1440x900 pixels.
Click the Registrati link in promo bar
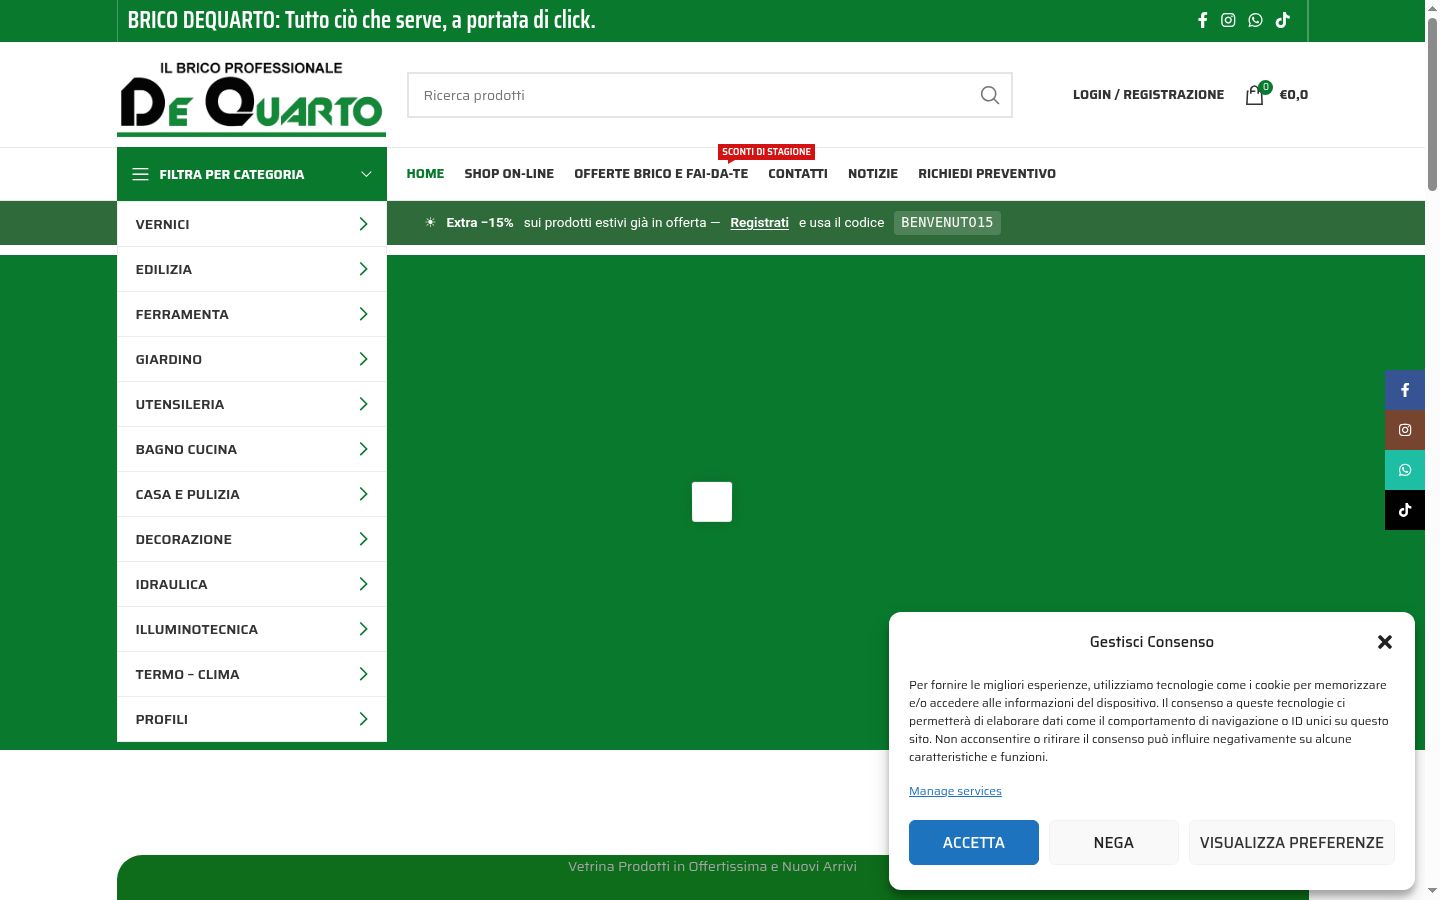point(759,223)
